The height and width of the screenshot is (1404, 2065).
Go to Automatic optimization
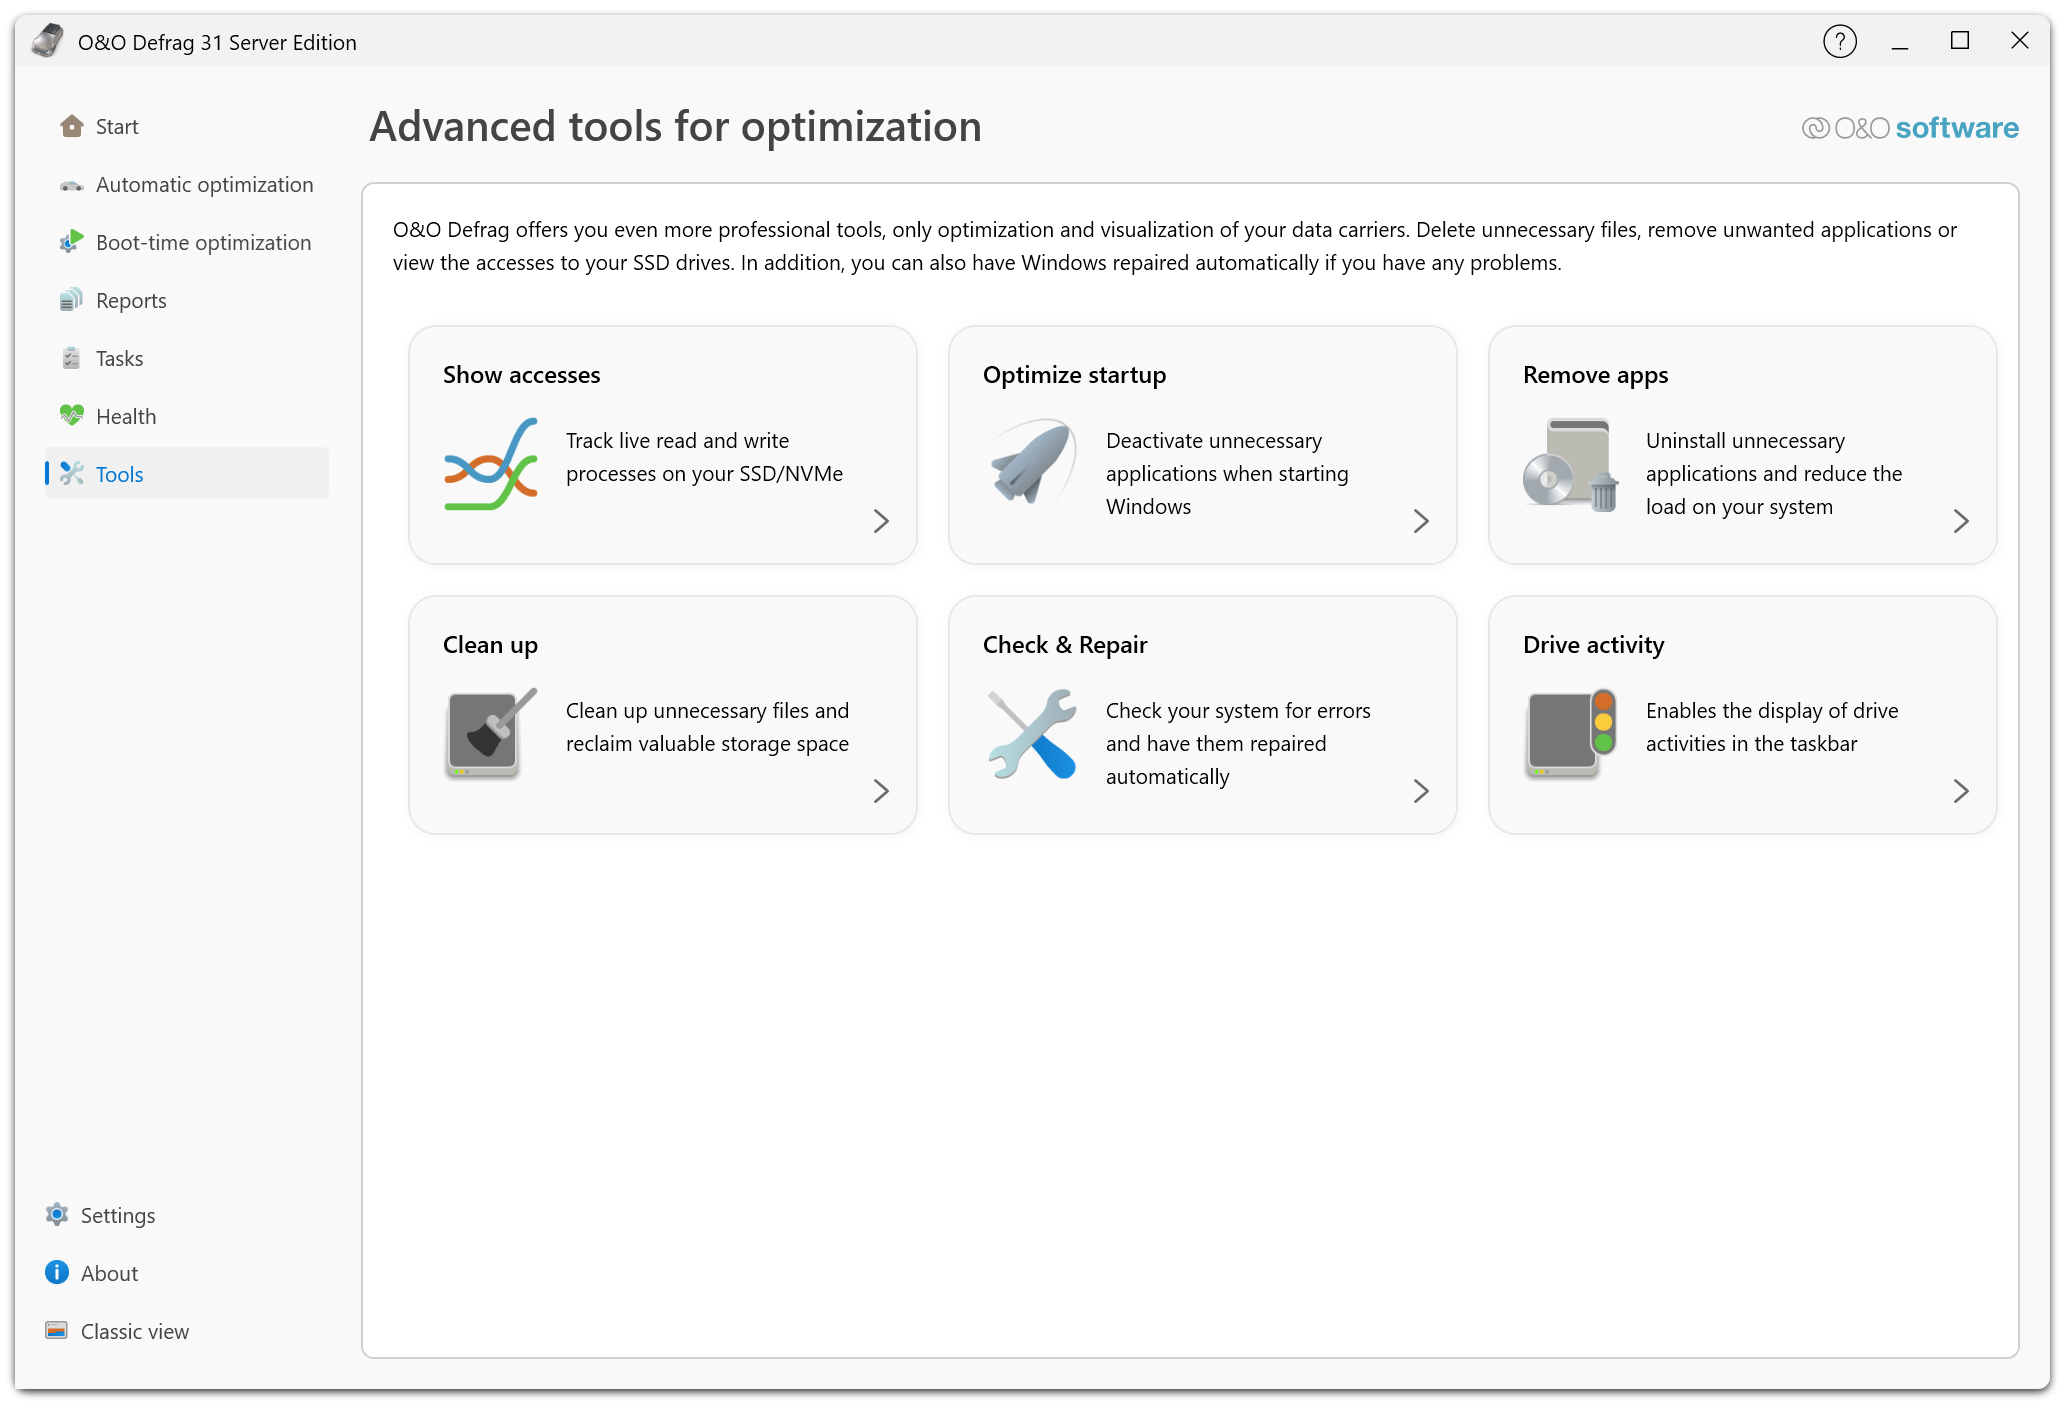tap(187, 185)
